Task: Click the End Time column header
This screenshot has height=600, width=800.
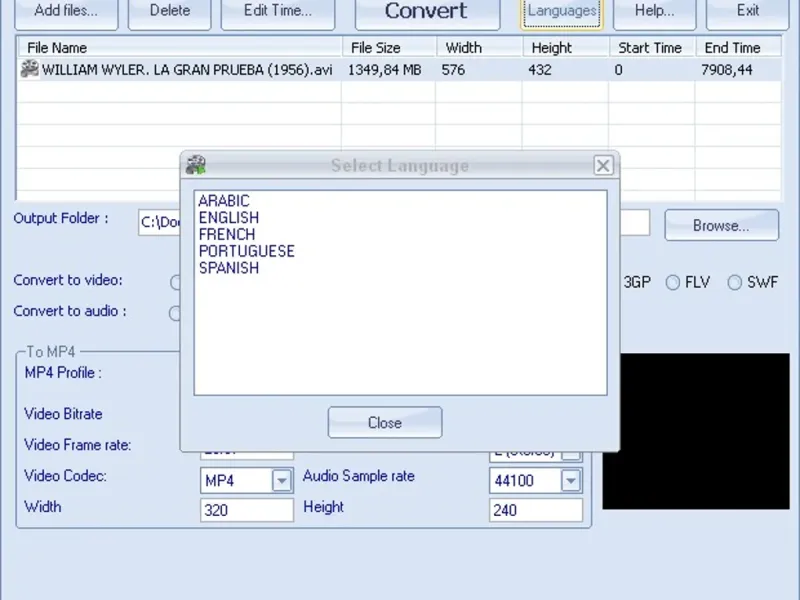Action: coord(738,47)
